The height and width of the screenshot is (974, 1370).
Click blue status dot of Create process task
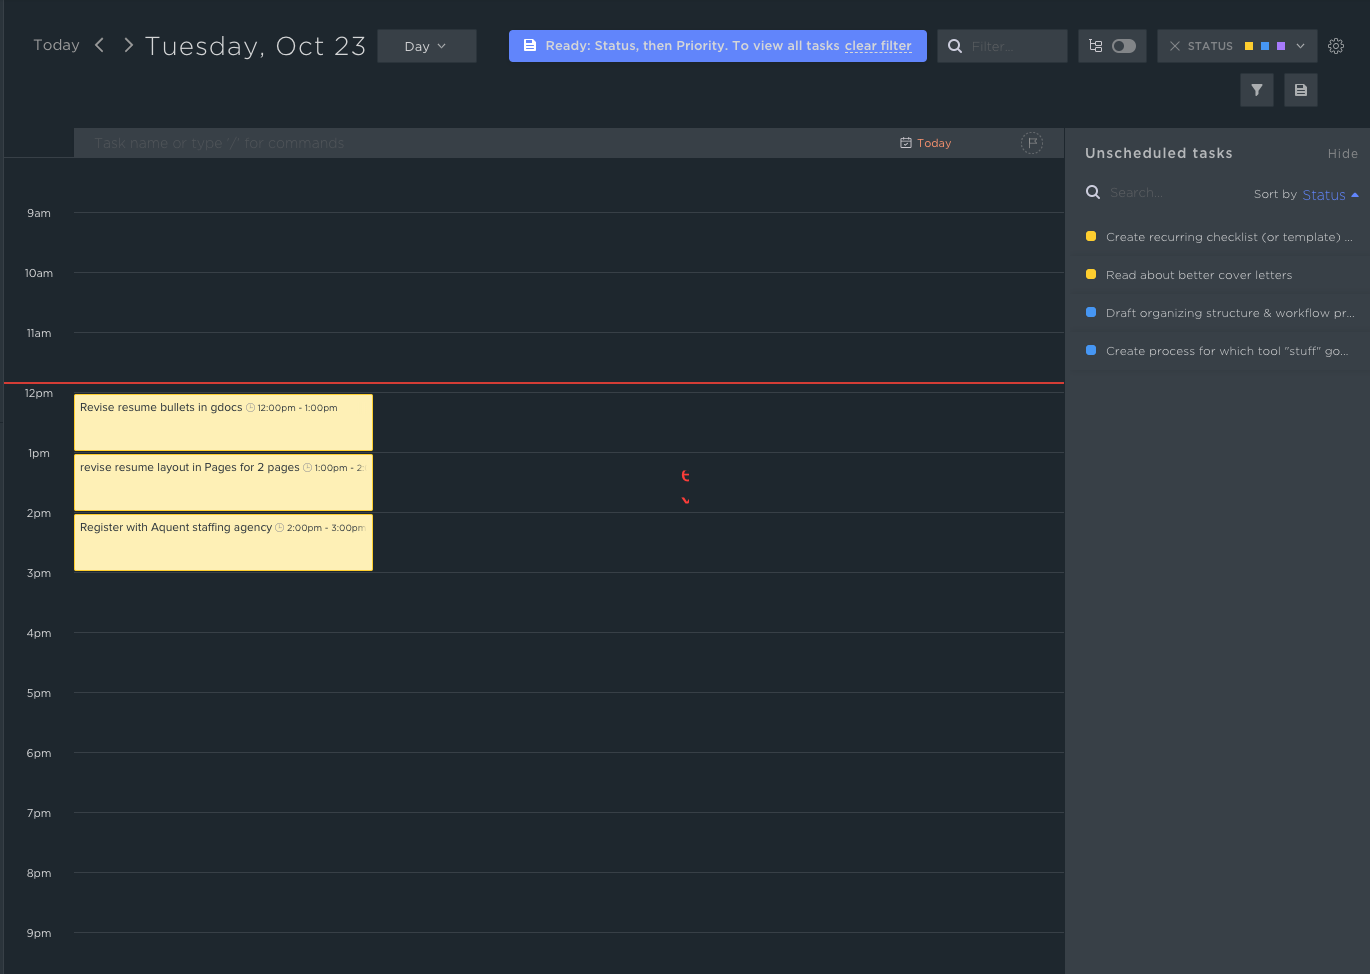click(1091, 350)
